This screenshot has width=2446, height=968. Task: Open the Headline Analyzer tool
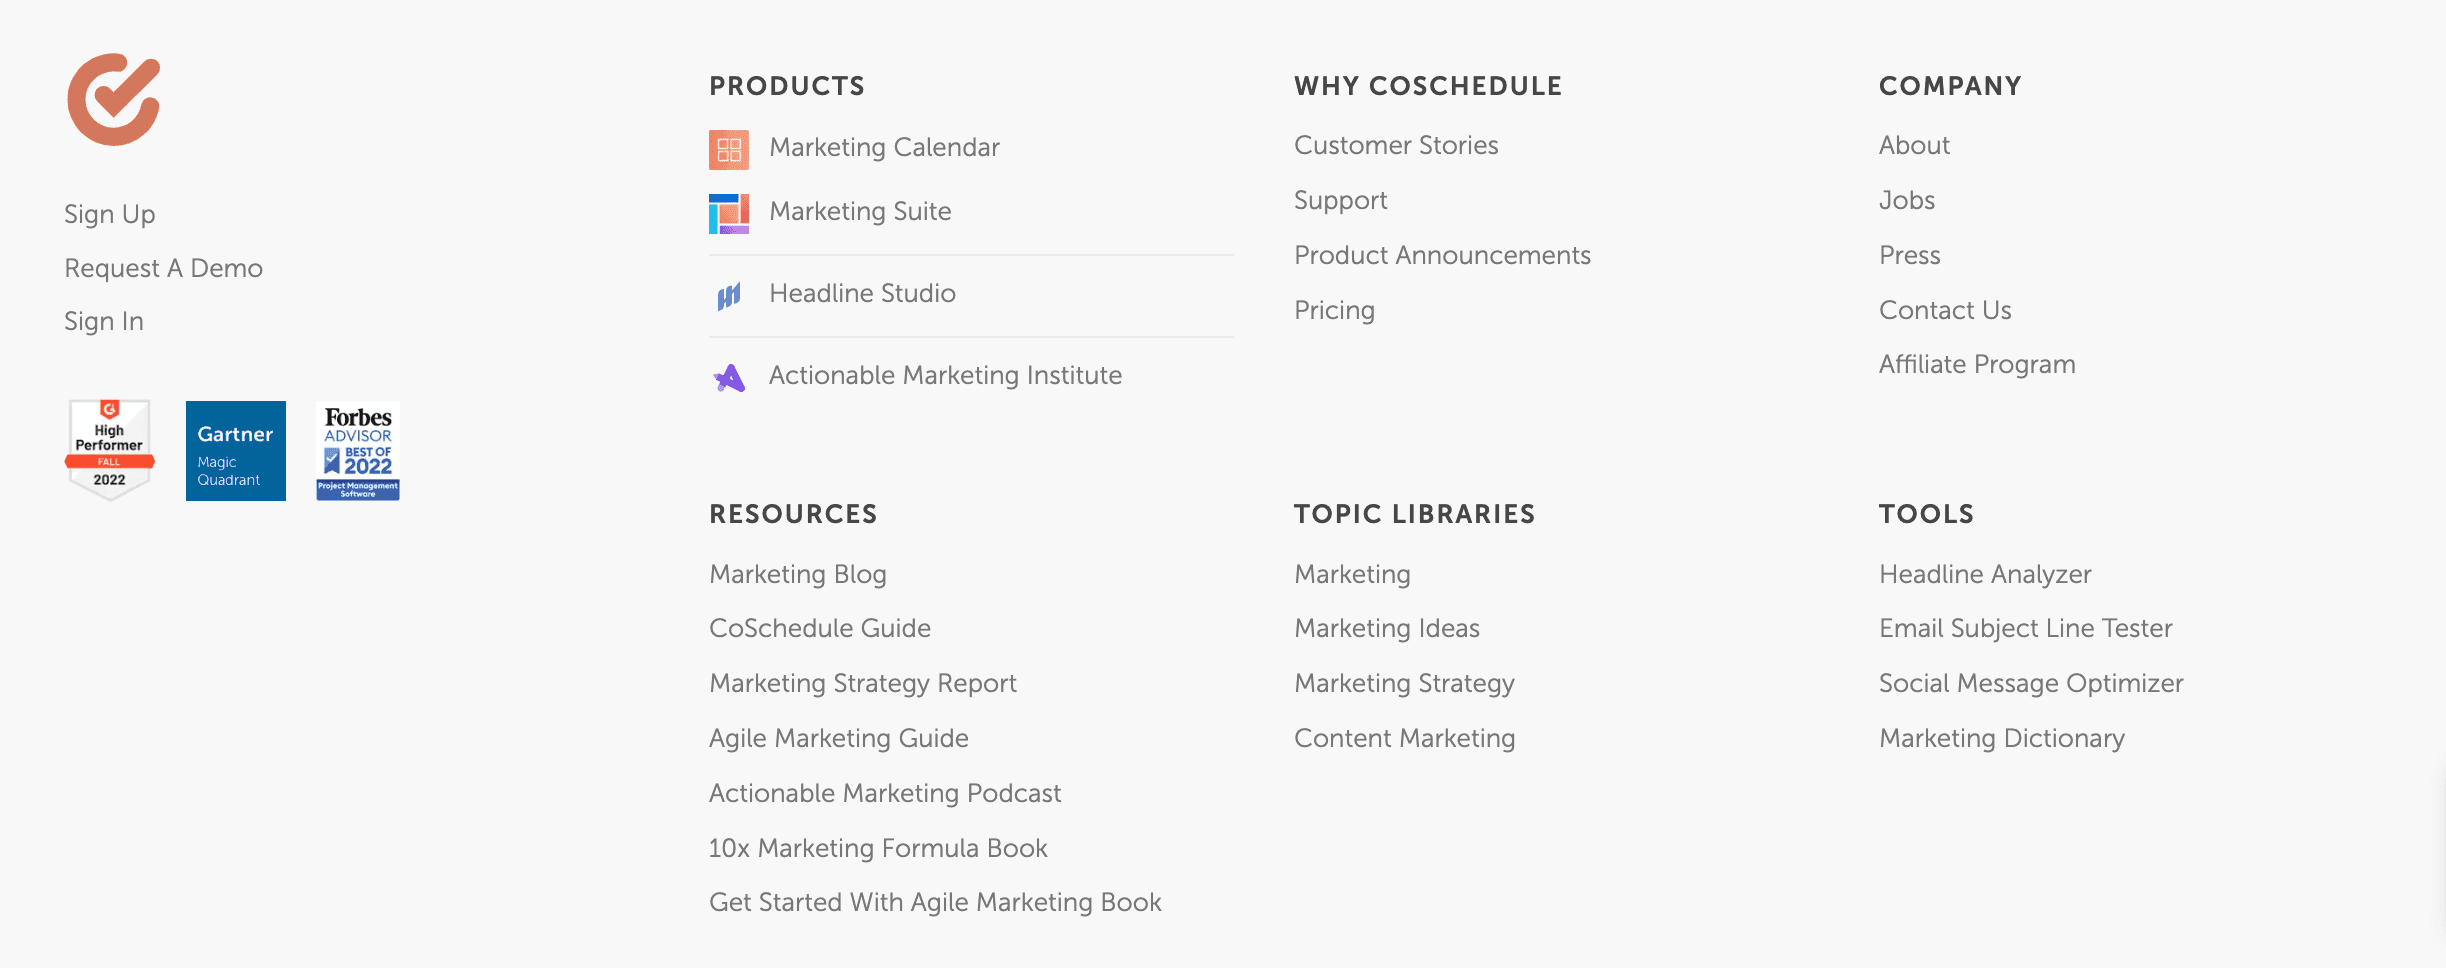(1985, 574)
